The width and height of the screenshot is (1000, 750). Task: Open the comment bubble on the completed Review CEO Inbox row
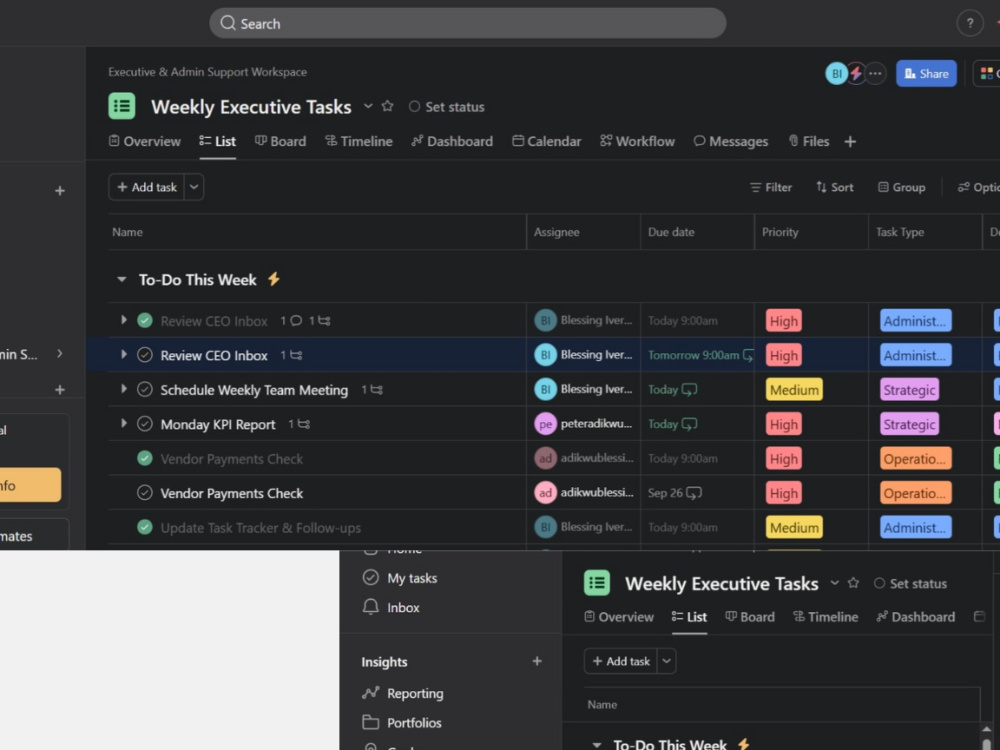(x=296, y=321)
